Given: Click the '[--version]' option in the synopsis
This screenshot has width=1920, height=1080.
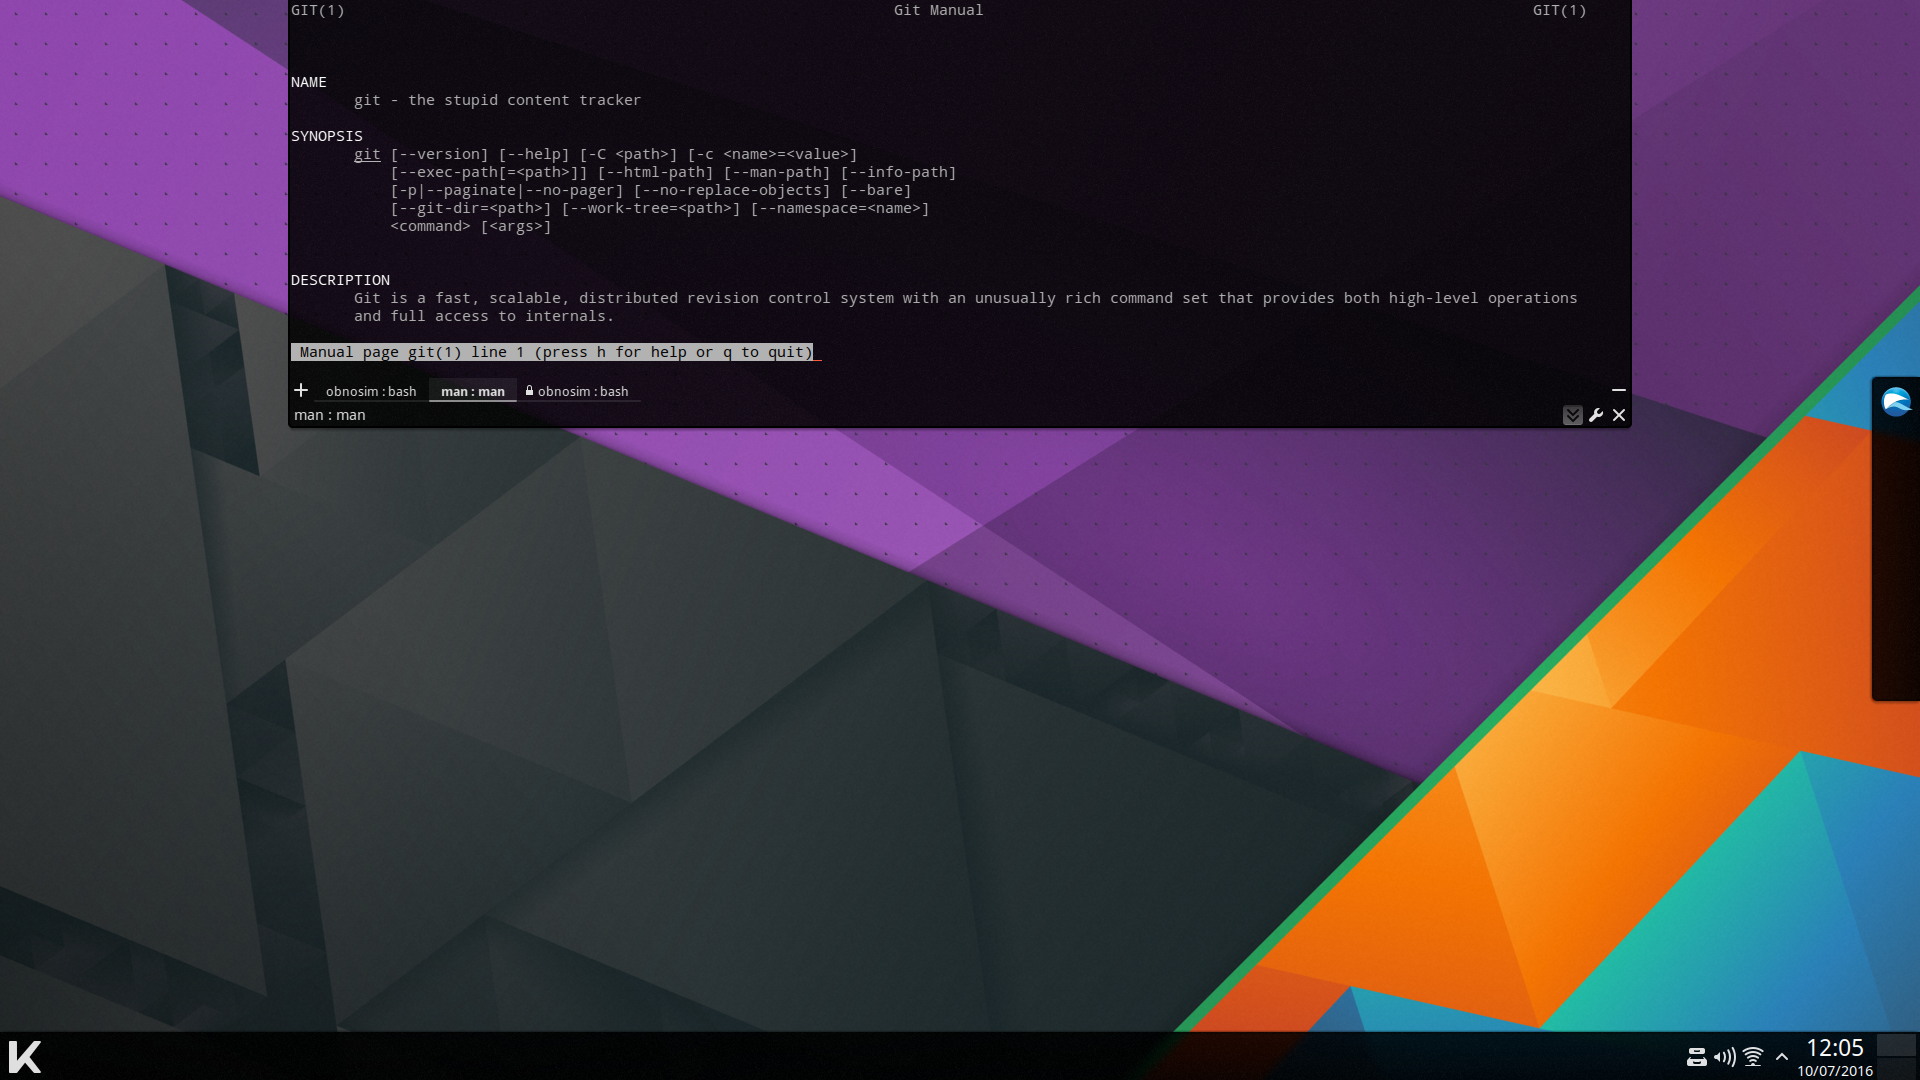Looking at the screenshot, I should (x=439, y=154).
